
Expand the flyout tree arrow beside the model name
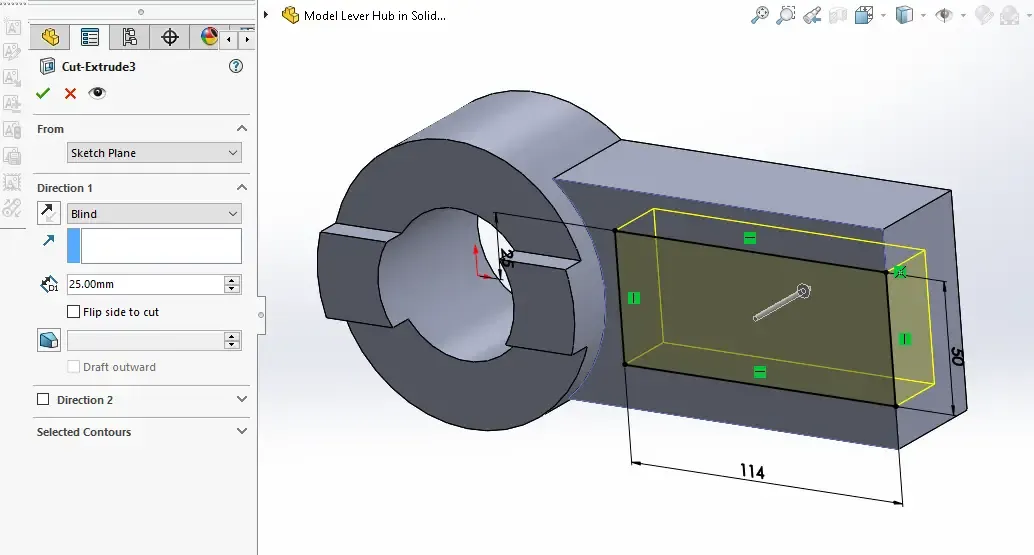coord(266,15)
